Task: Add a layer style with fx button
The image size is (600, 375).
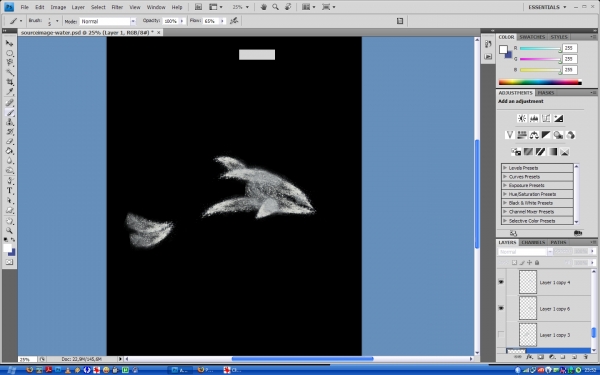Action: pos(529,357)
